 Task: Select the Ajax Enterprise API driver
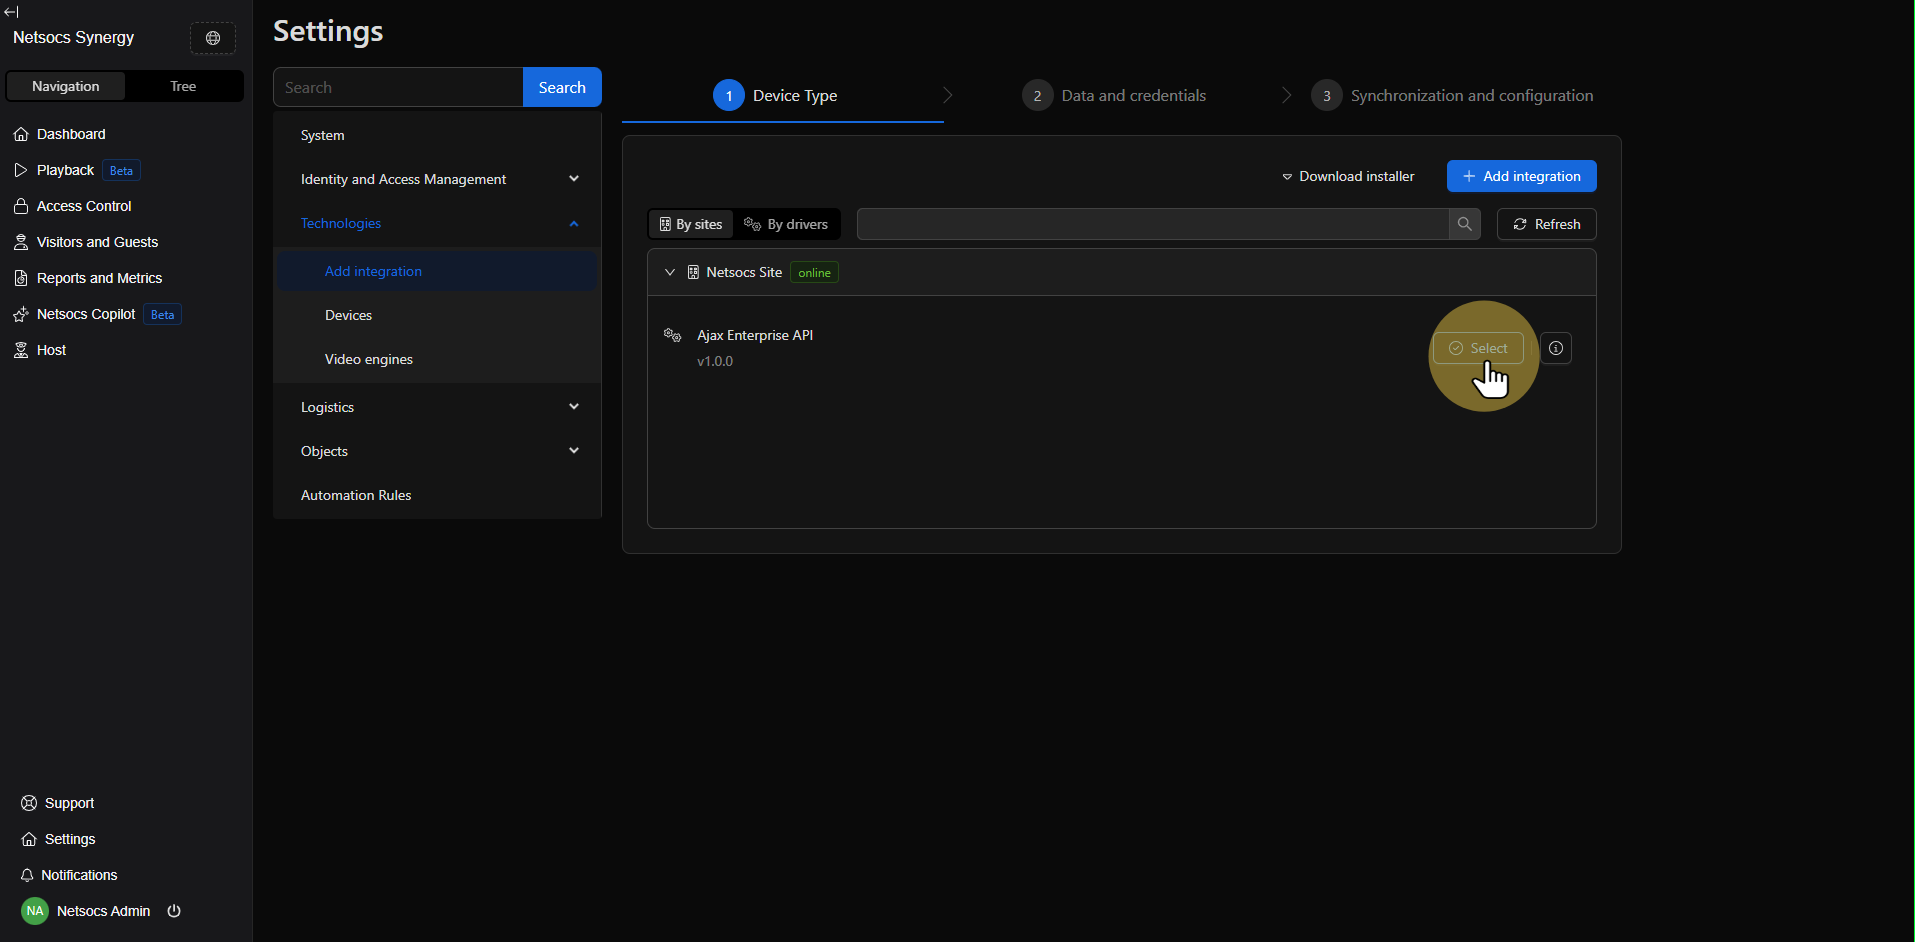point(1478,348)
